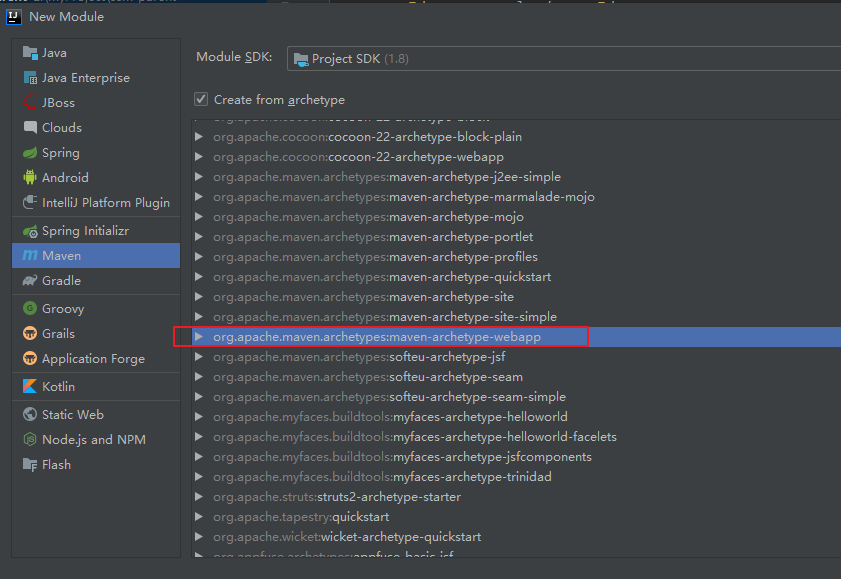Click the Clouds icon
841x579 pixels.
point(30,128)
